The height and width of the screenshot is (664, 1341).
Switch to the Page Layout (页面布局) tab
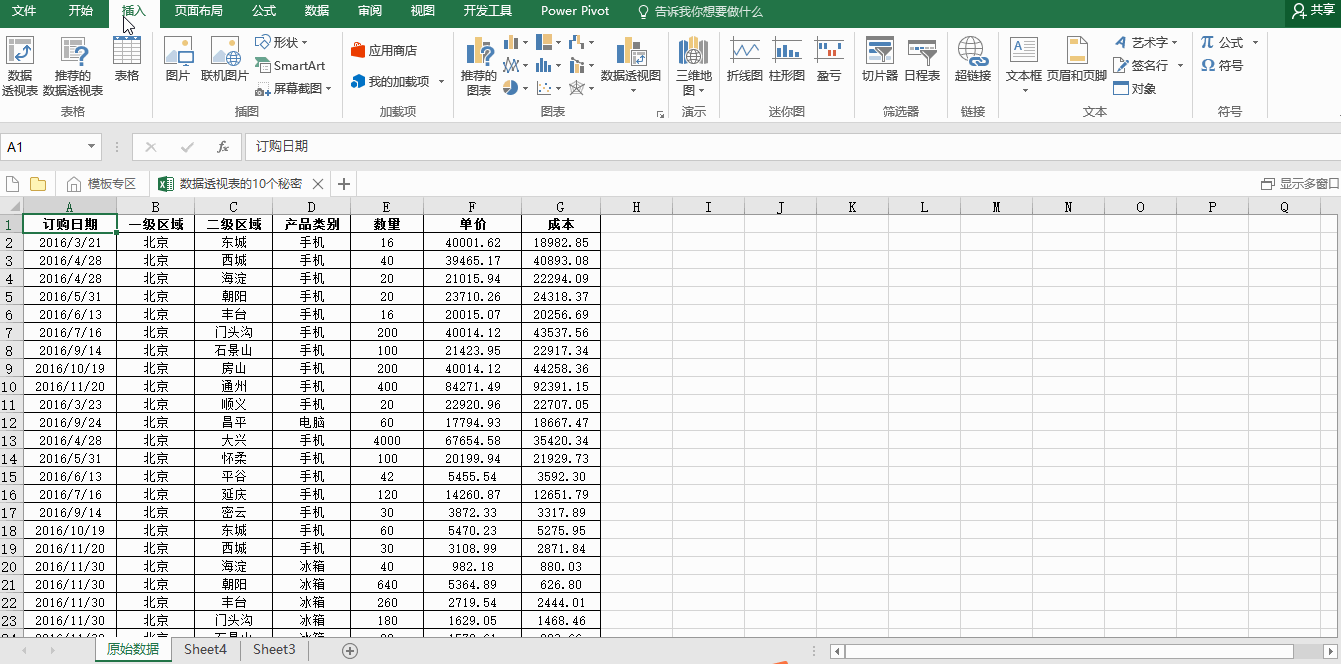click(x=198, y=11)
